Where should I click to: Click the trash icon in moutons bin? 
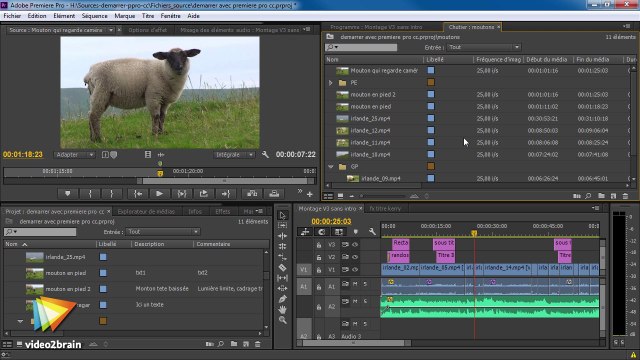click(x=625, y=196)
